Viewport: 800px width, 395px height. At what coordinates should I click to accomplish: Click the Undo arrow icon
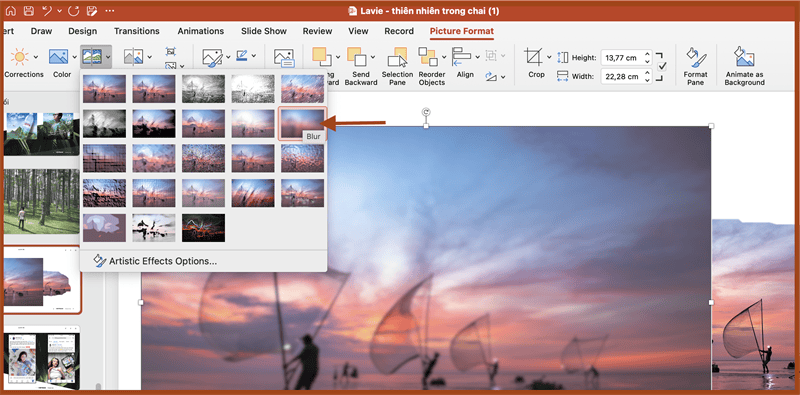47,11
